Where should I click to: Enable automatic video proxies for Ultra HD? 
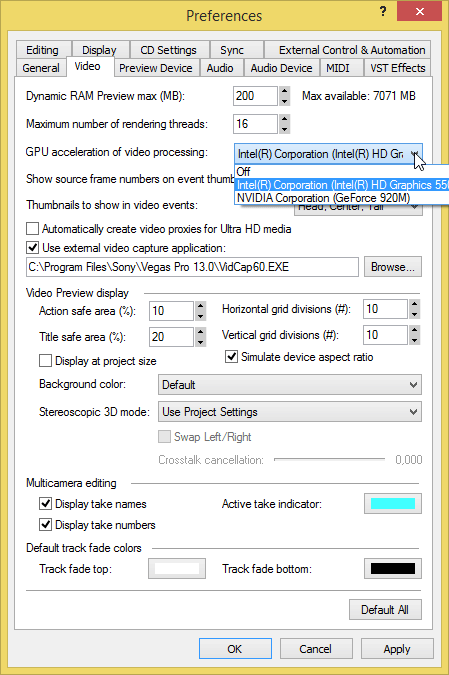coord(32,229)
